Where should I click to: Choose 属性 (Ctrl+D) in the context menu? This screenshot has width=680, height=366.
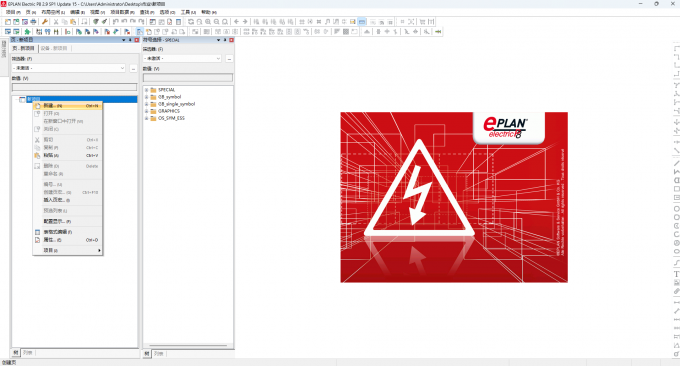68,240
